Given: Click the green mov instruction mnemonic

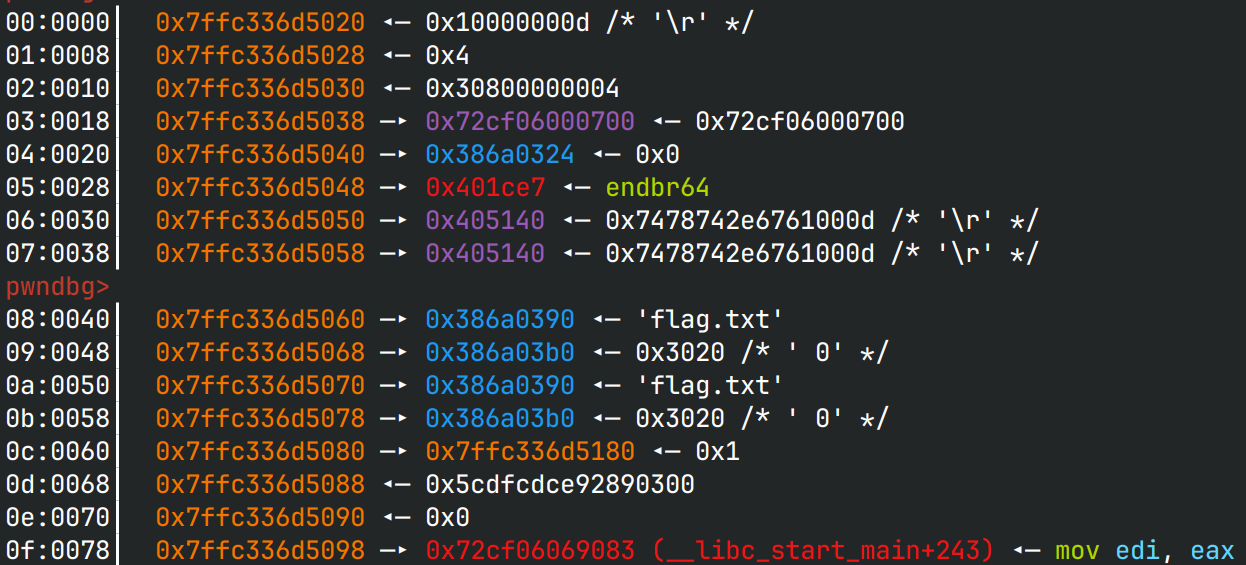Looking at the screenshot, I should tap(1079, 550).
